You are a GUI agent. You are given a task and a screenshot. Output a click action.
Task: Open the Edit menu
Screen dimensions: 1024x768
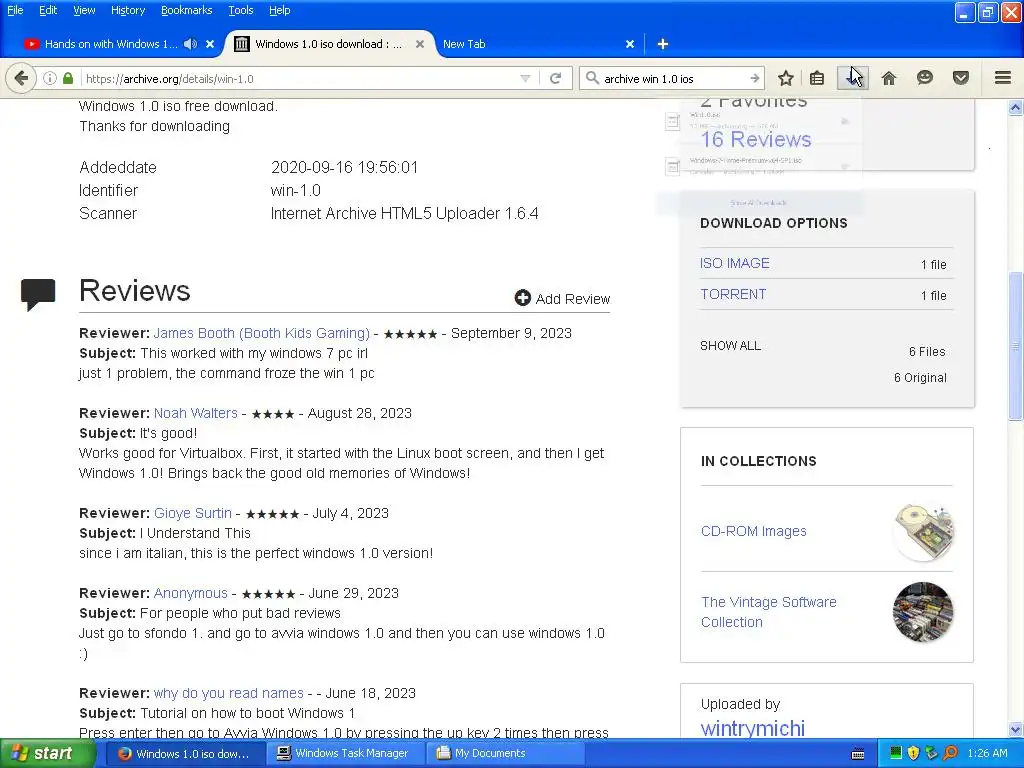48,10
